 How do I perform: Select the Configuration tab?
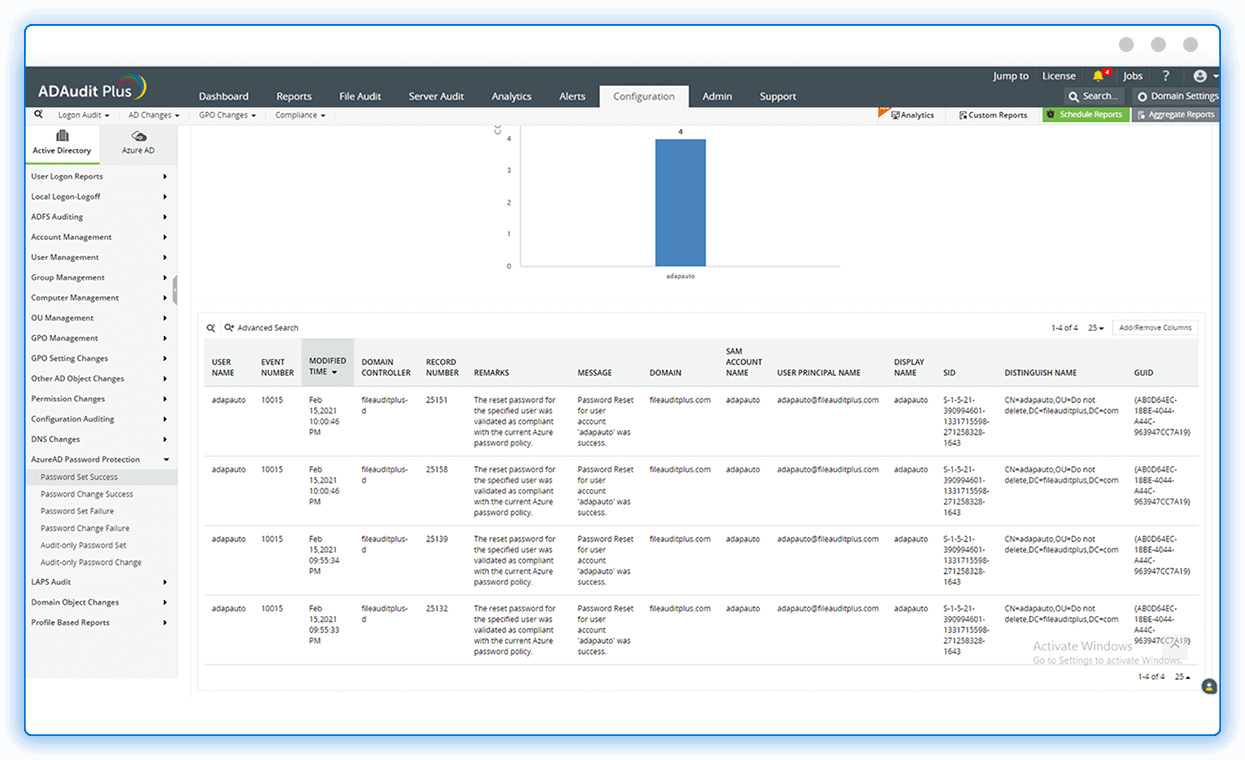pos(644,96)
